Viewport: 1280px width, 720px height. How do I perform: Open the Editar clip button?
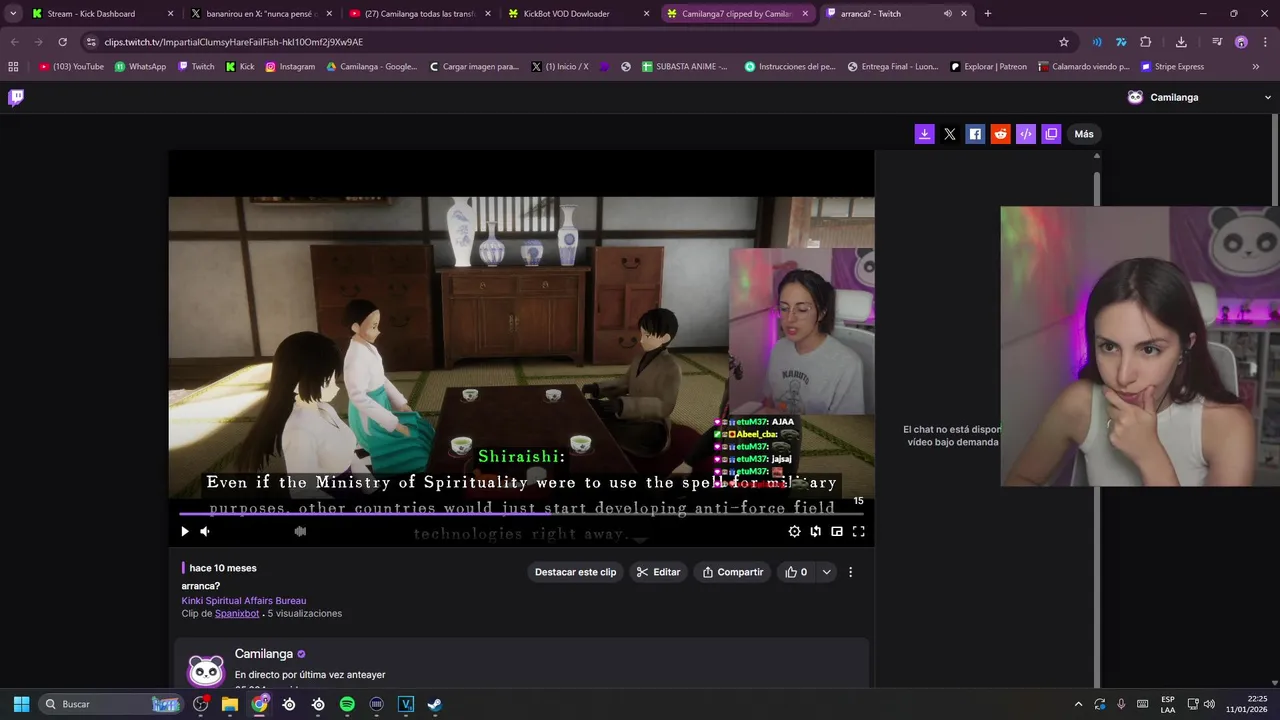658,572
